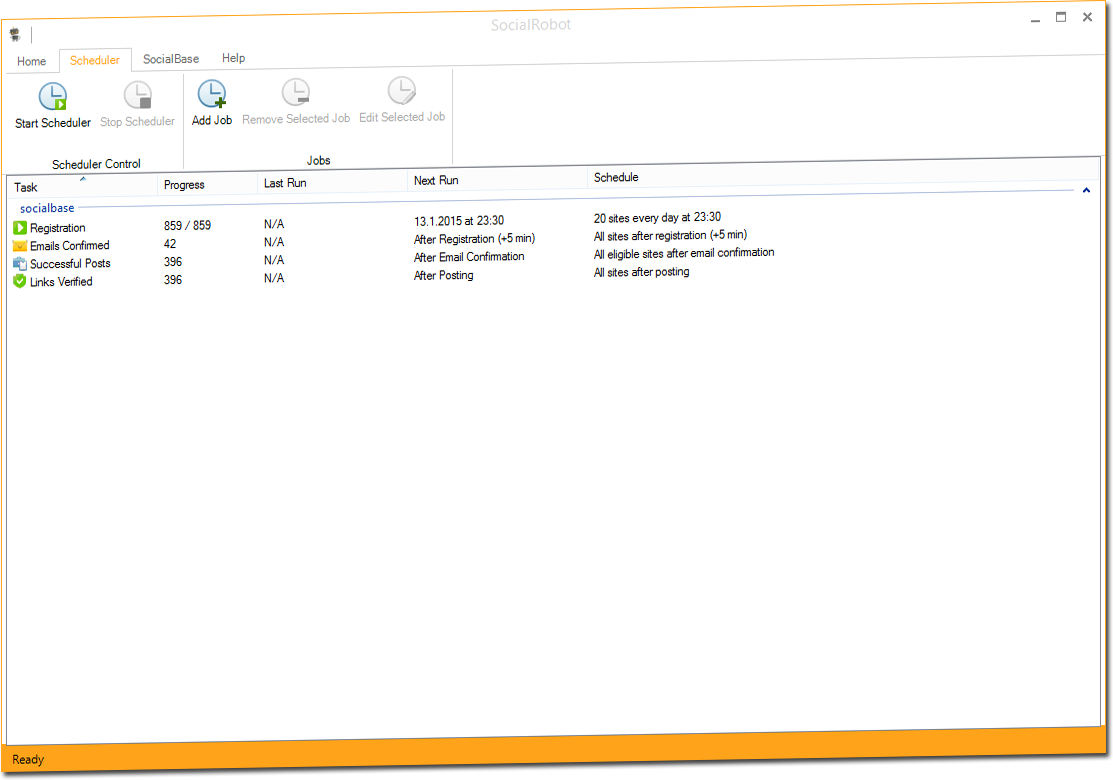
Task: Click the 859 / 859 progress value
Action: pyautogui.click(x=187, y=226)
